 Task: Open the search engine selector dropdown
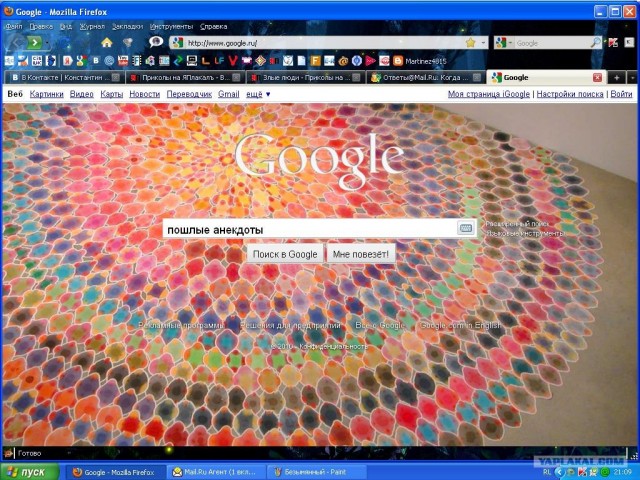click(x=502, y=42)
